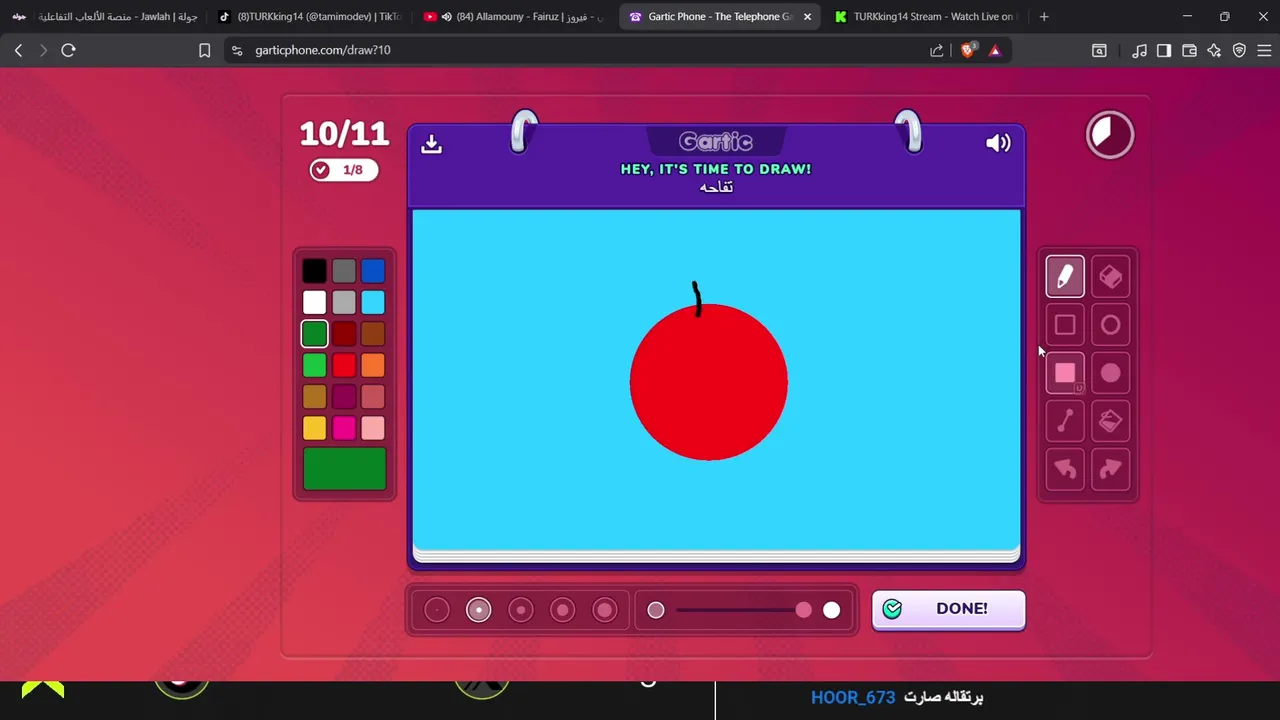Mute the Gartic Phone sound
This screenshot has height=720, width=1280.
pos(998,143)
